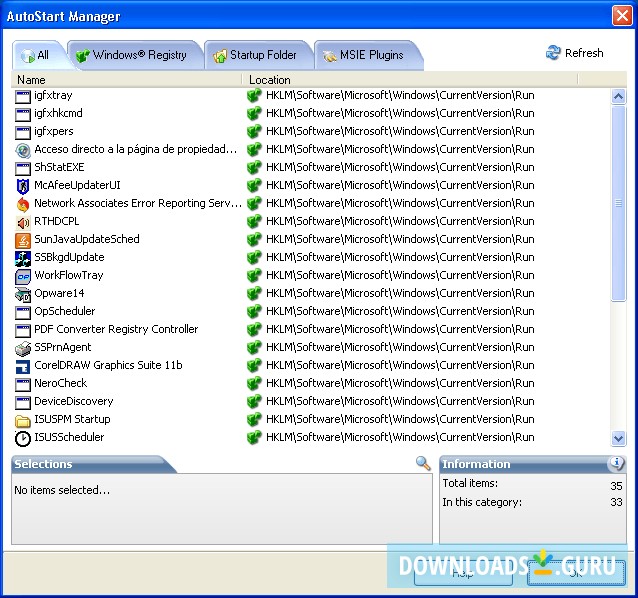
Task: Select the RTHDCPL entry name
Action: point(57,221)
